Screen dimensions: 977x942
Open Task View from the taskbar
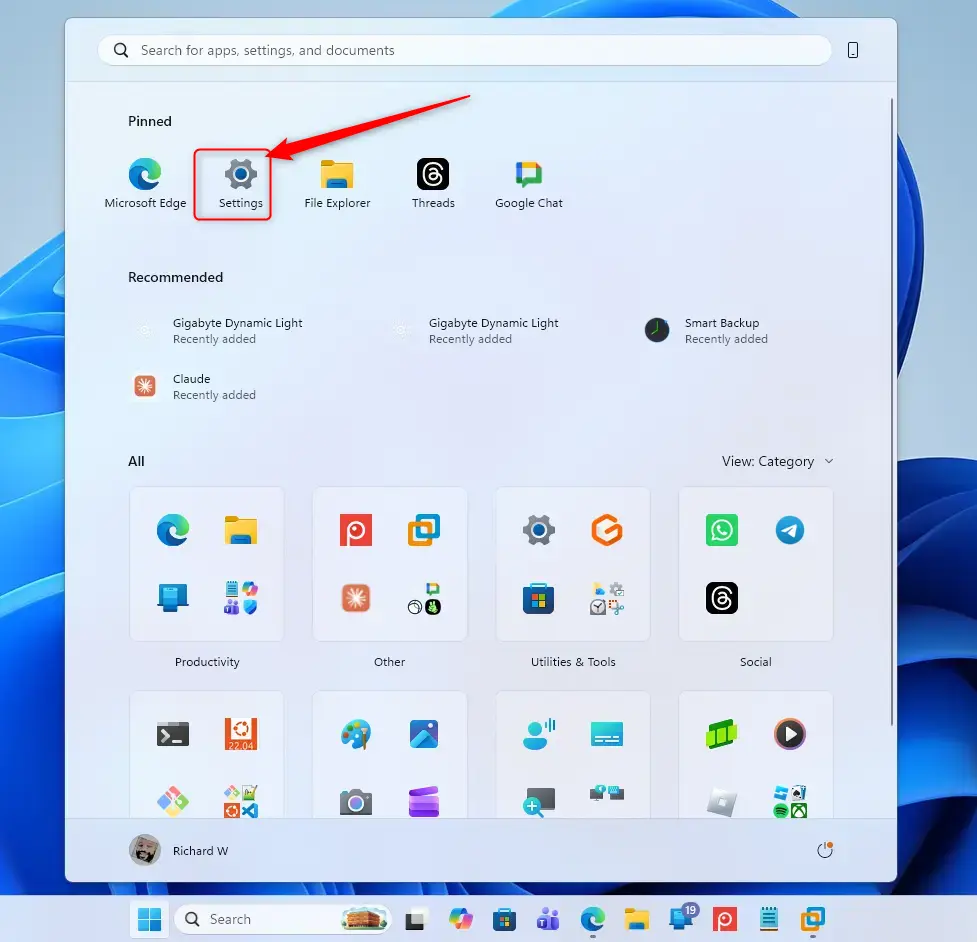[415, 920]
